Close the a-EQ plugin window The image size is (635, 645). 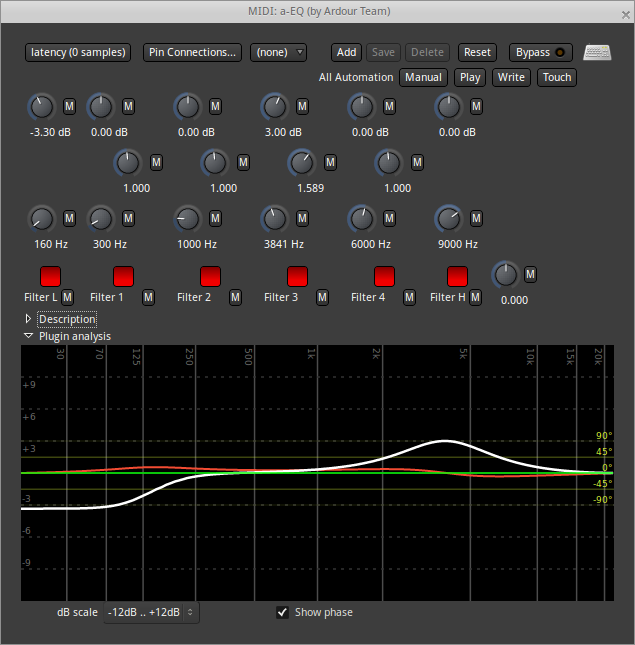click(x=626, y=15)
